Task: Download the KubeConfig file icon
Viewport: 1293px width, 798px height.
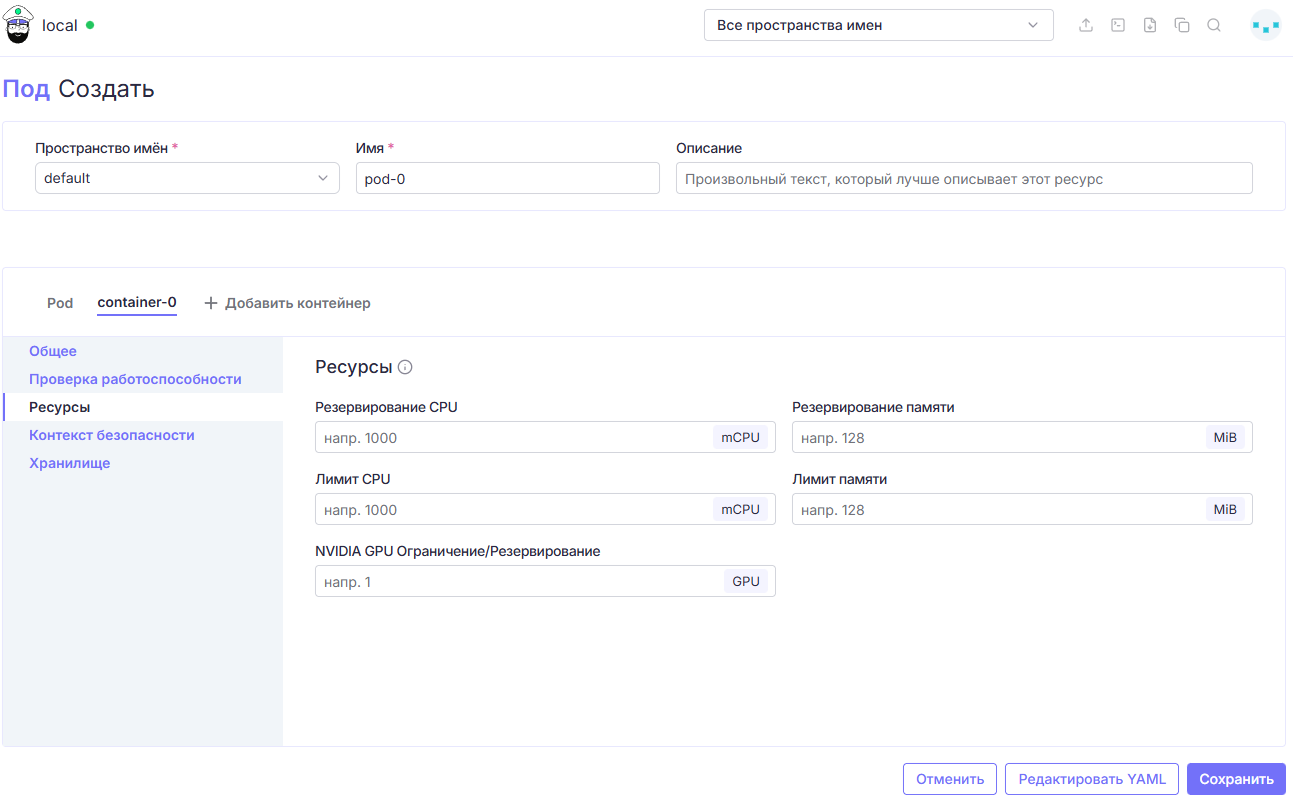Action: pyautogui.click(x=1150, y=26)
